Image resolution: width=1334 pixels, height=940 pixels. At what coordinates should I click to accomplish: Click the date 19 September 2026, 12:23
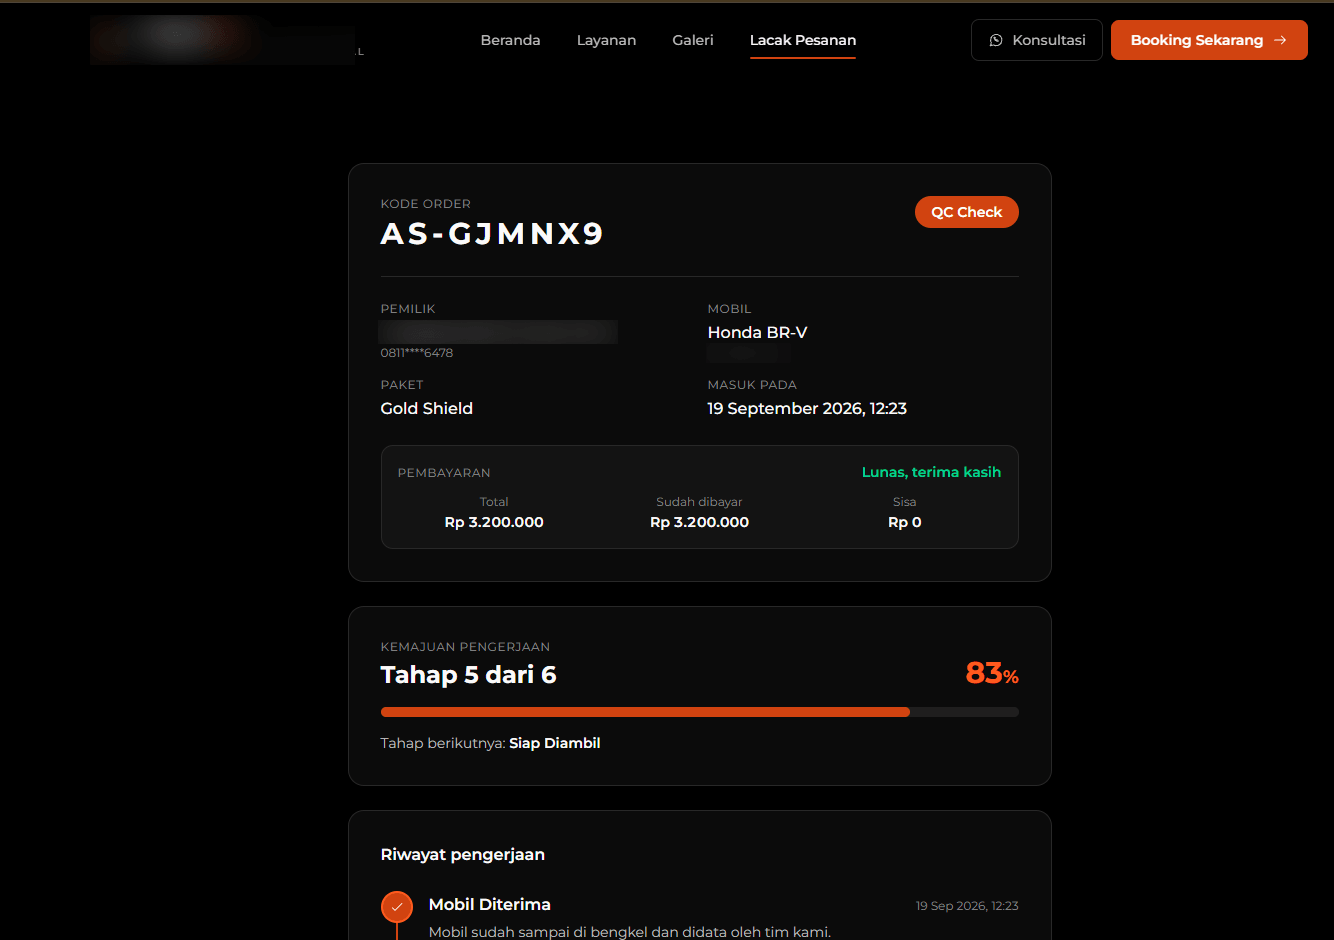pos(807,408)
